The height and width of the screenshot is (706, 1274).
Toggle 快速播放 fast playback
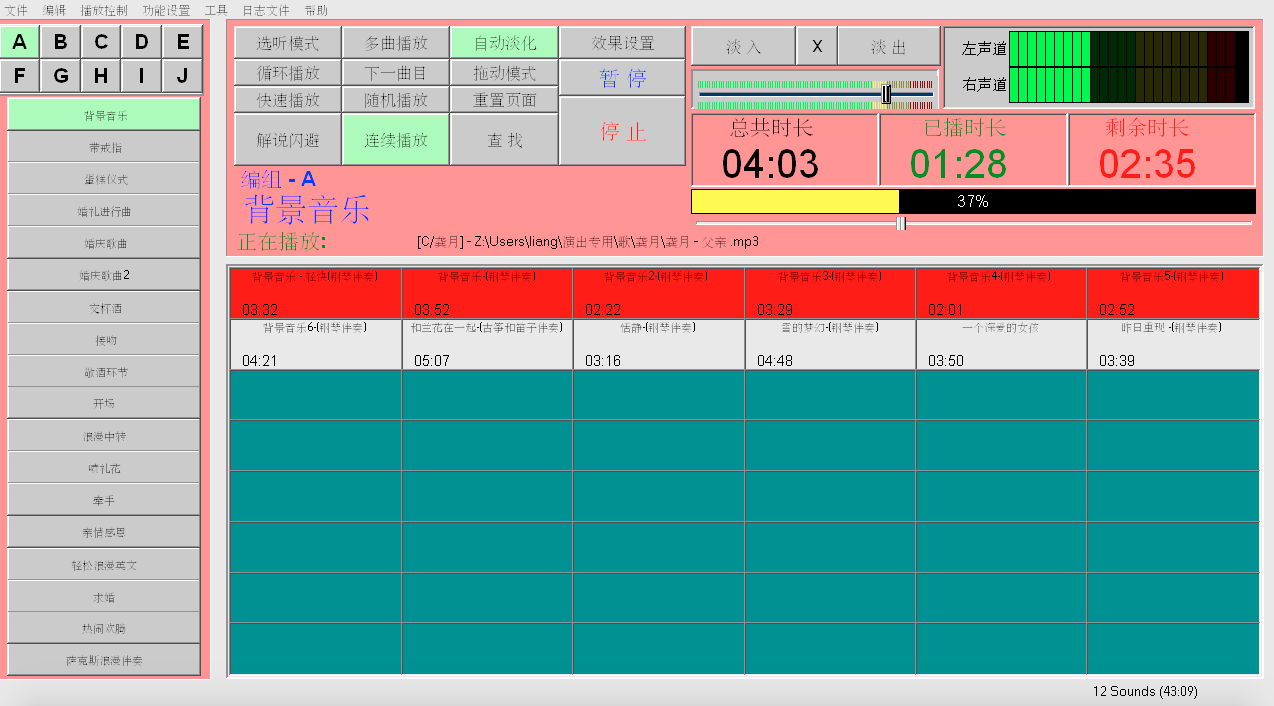coord(288,100)
